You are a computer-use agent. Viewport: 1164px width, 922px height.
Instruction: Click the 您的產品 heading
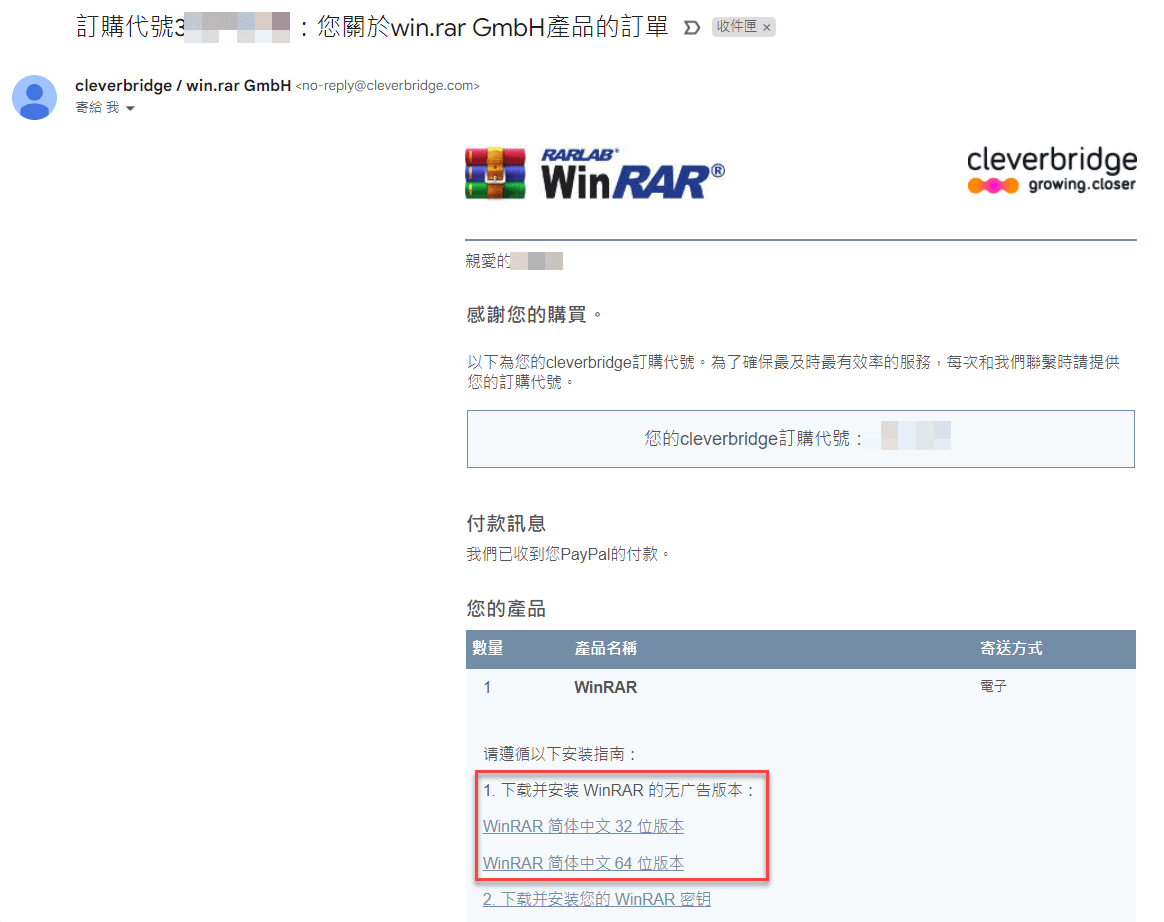[506, 609]
